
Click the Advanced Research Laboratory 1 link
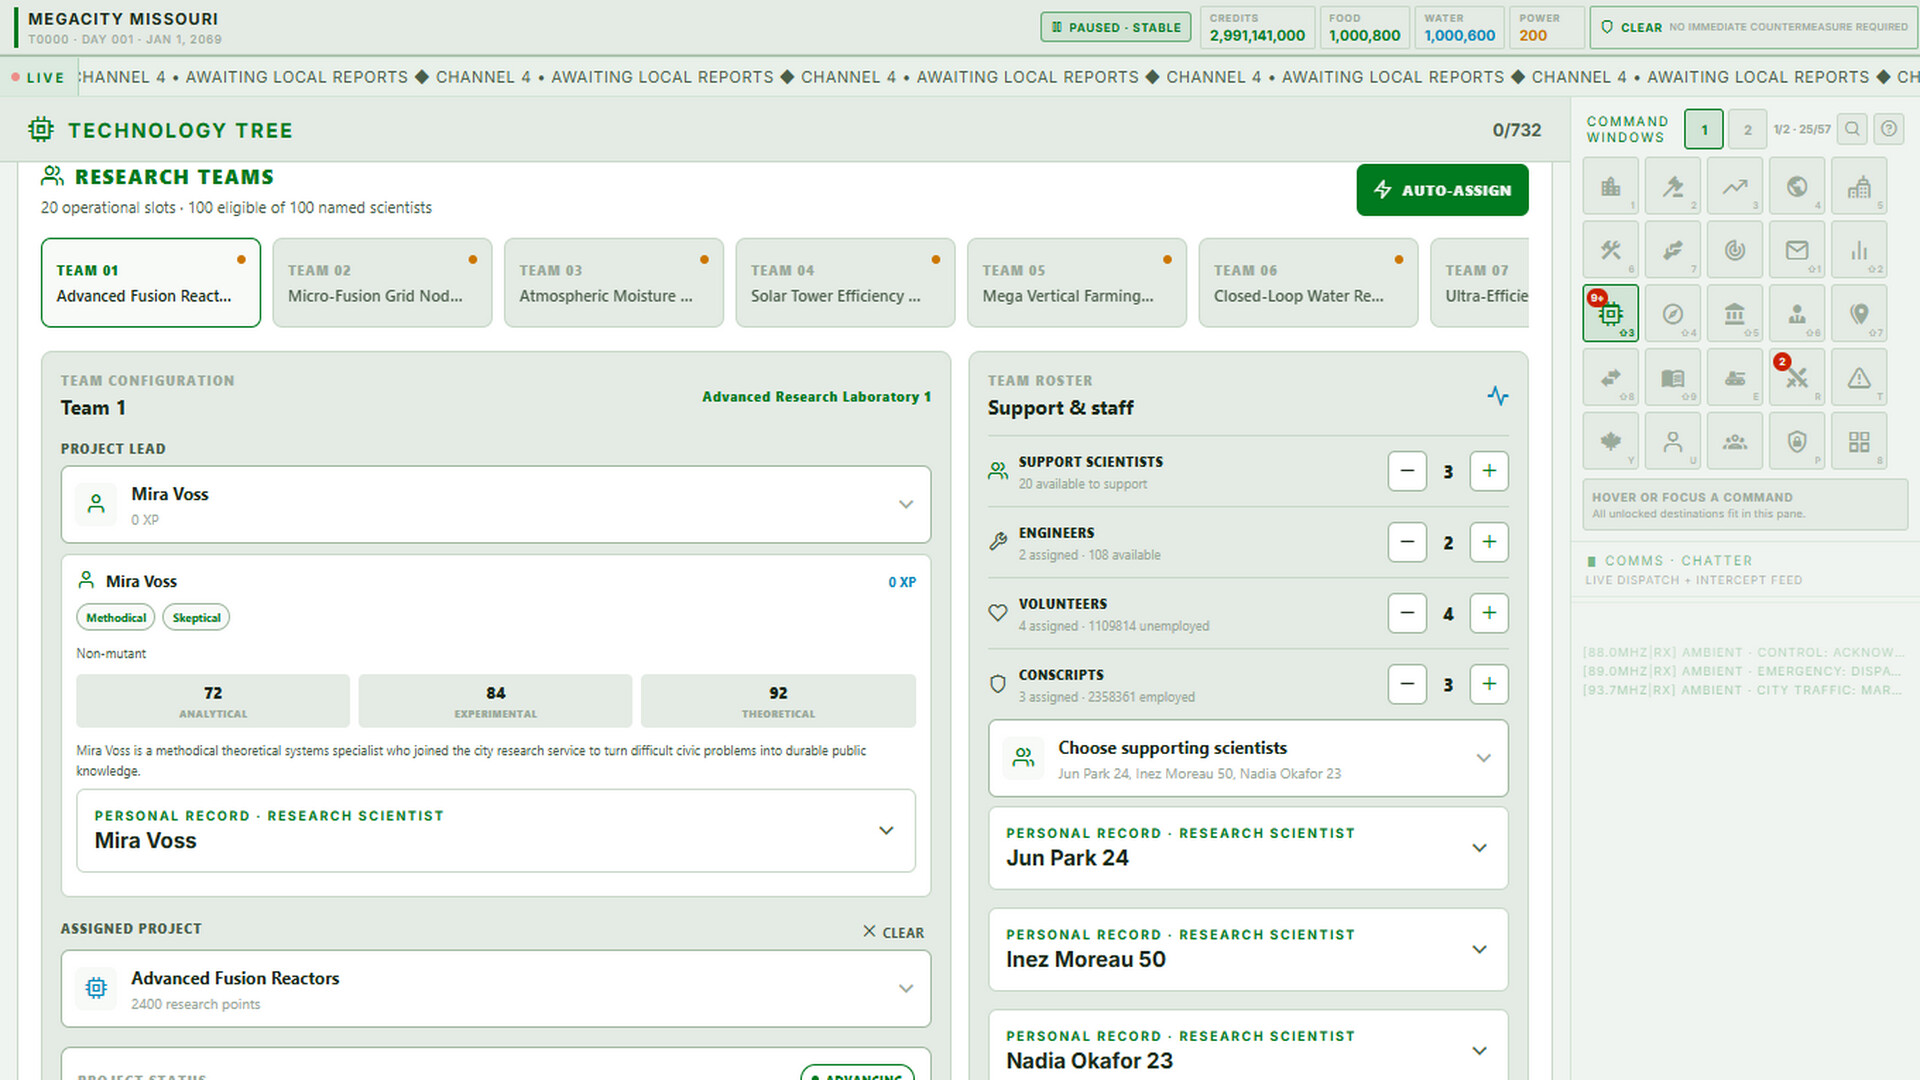click(816, 397)
